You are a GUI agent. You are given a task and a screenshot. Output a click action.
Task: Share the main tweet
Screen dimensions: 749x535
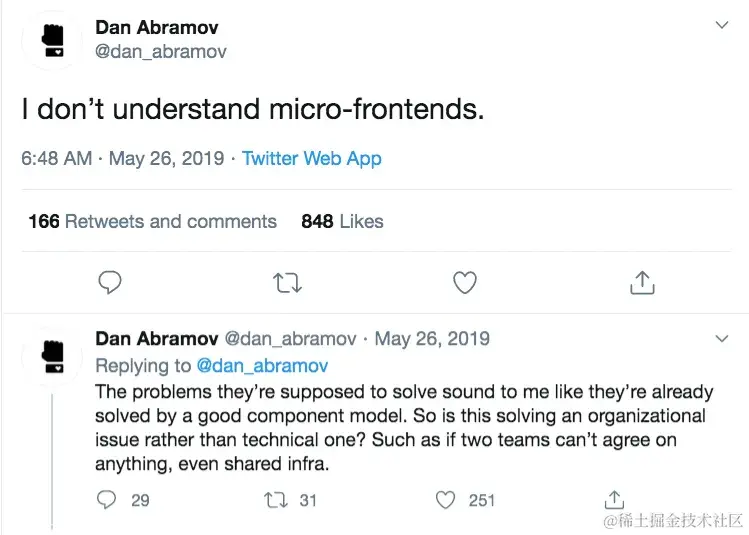tap(642, 283)
